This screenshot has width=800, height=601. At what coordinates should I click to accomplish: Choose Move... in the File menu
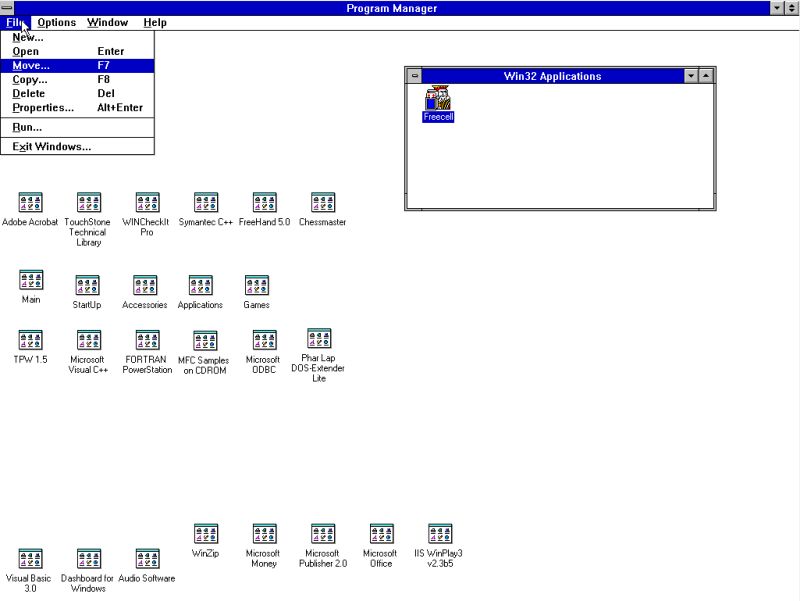tap(77, 65)
